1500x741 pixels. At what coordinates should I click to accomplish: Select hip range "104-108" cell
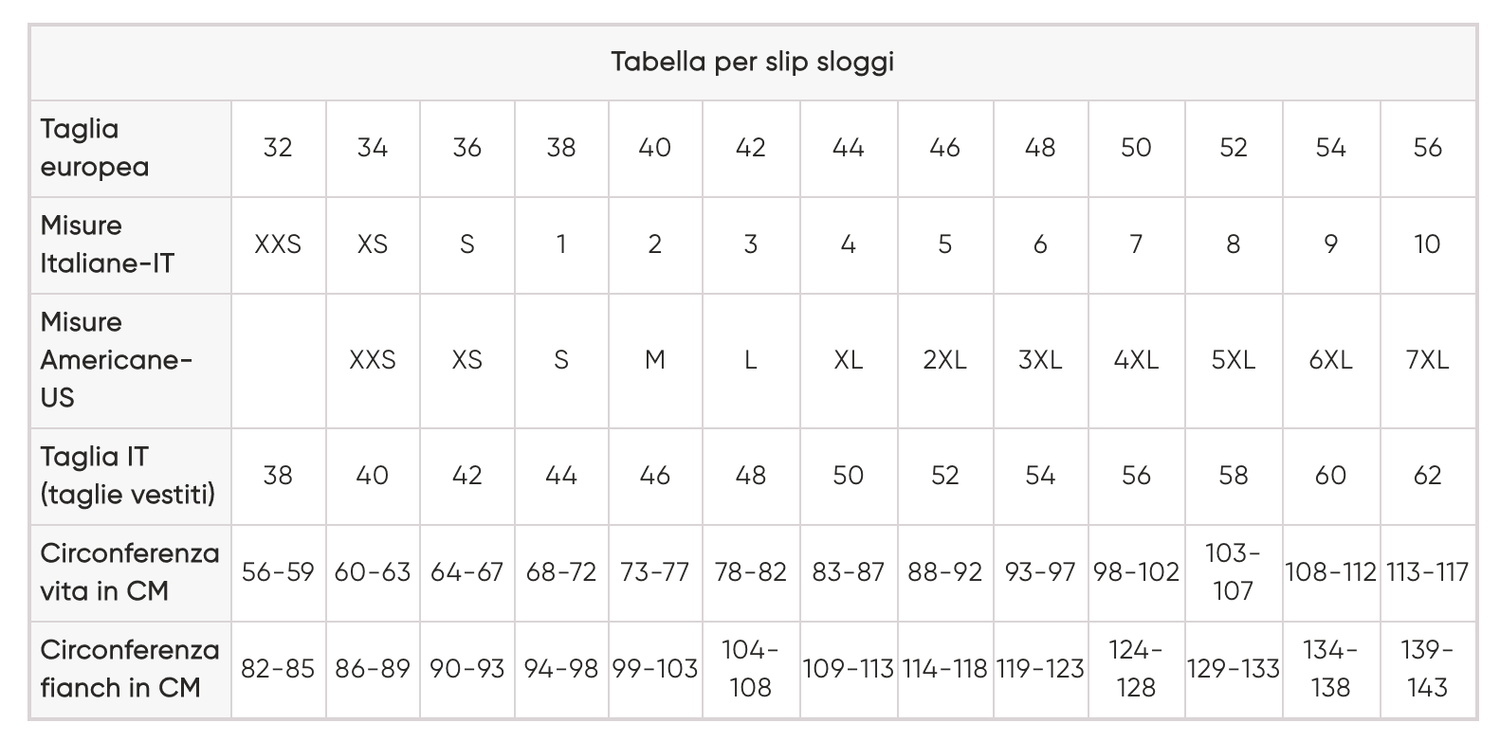(750, 669)
